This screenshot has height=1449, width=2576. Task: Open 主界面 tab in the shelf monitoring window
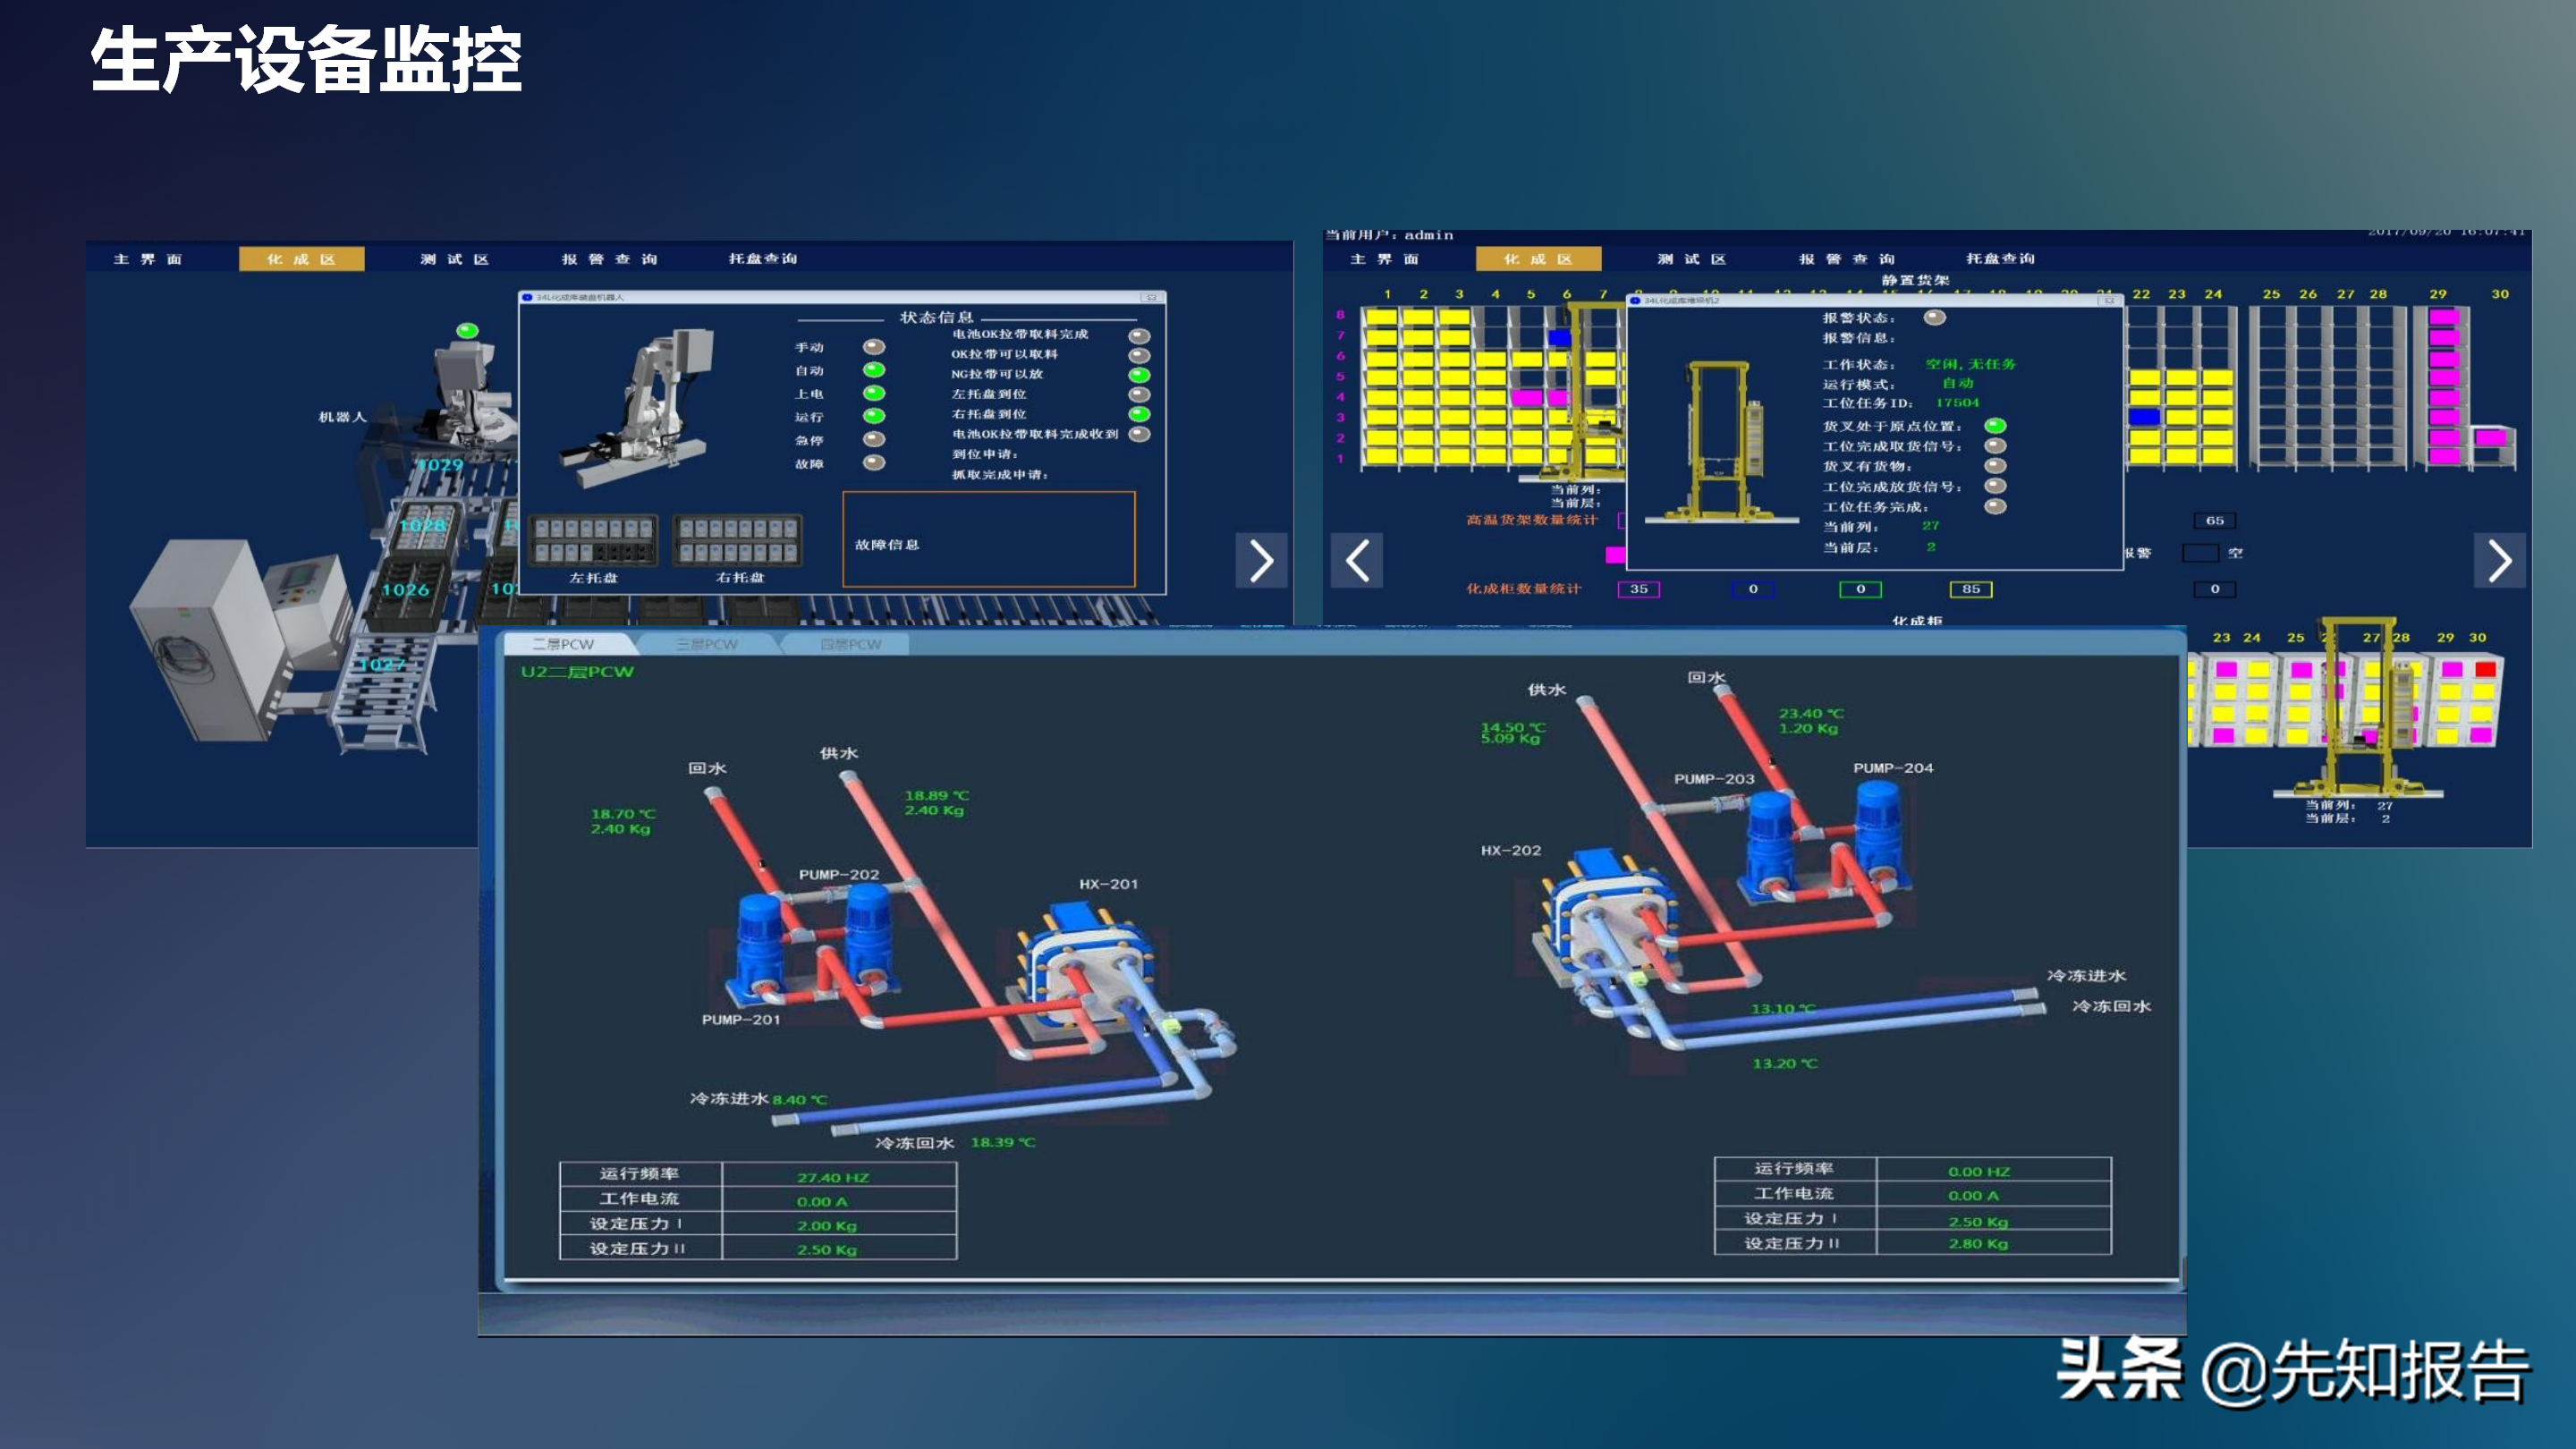point(1385,259)
